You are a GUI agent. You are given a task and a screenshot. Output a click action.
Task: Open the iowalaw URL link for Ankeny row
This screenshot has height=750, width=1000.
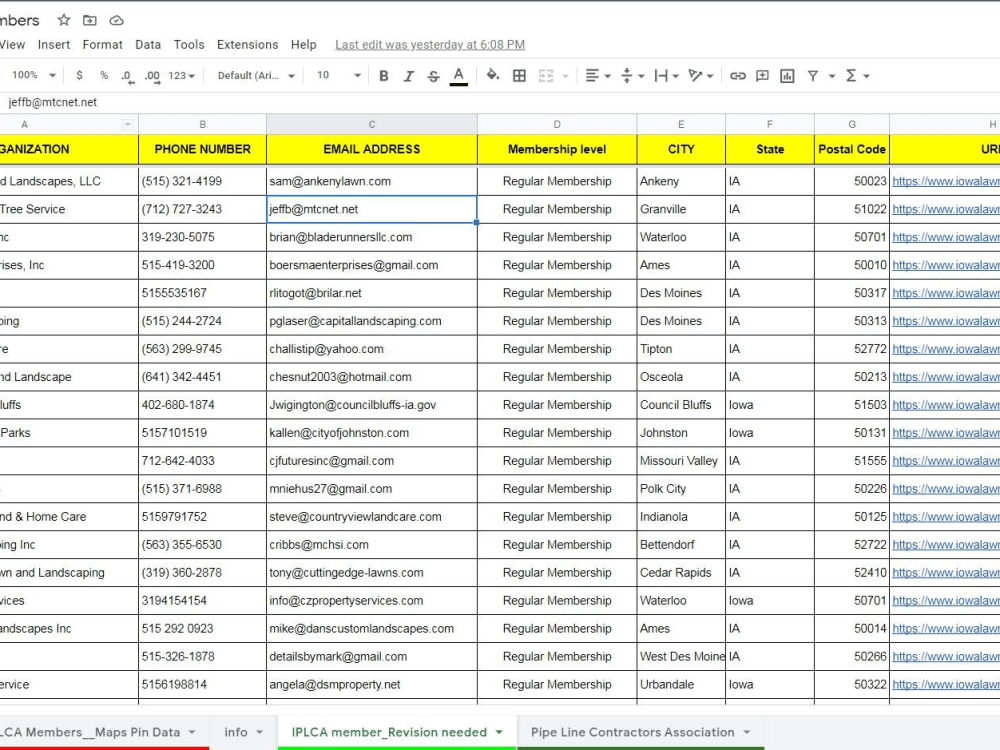point(945,181)
